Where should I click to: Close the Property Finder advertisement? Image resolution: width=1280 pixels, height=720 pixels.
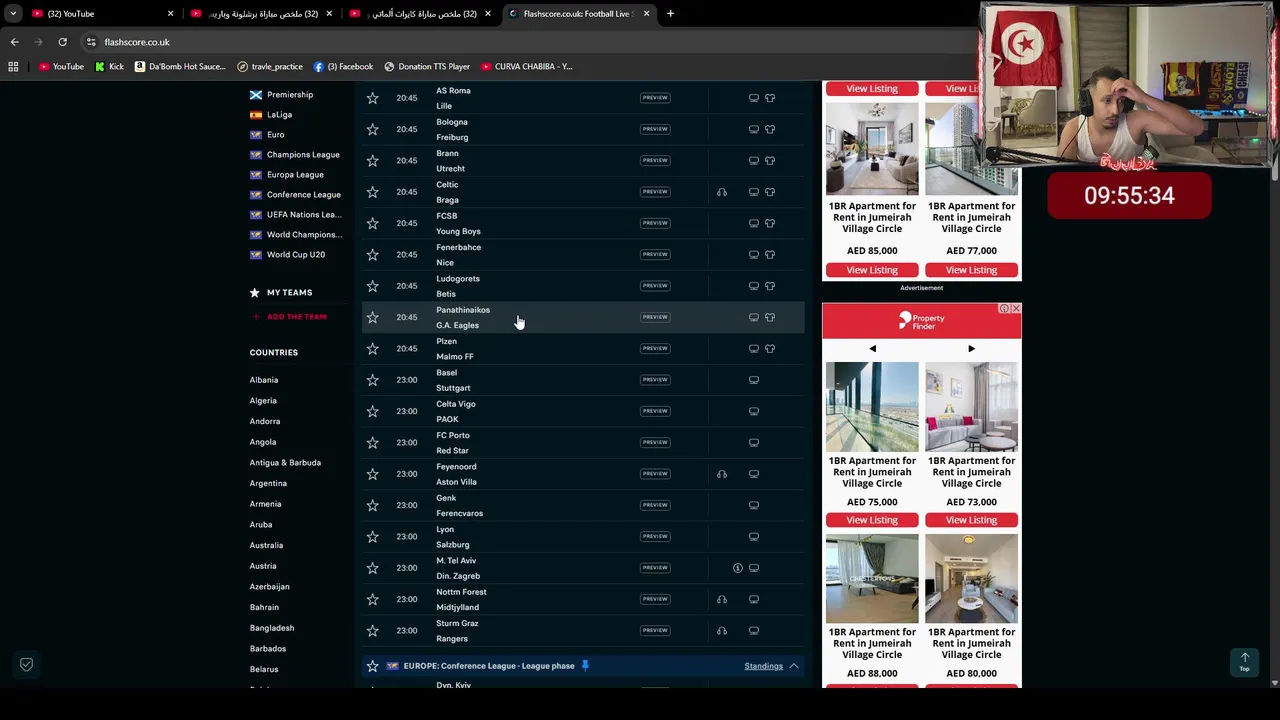(1016, 309)
